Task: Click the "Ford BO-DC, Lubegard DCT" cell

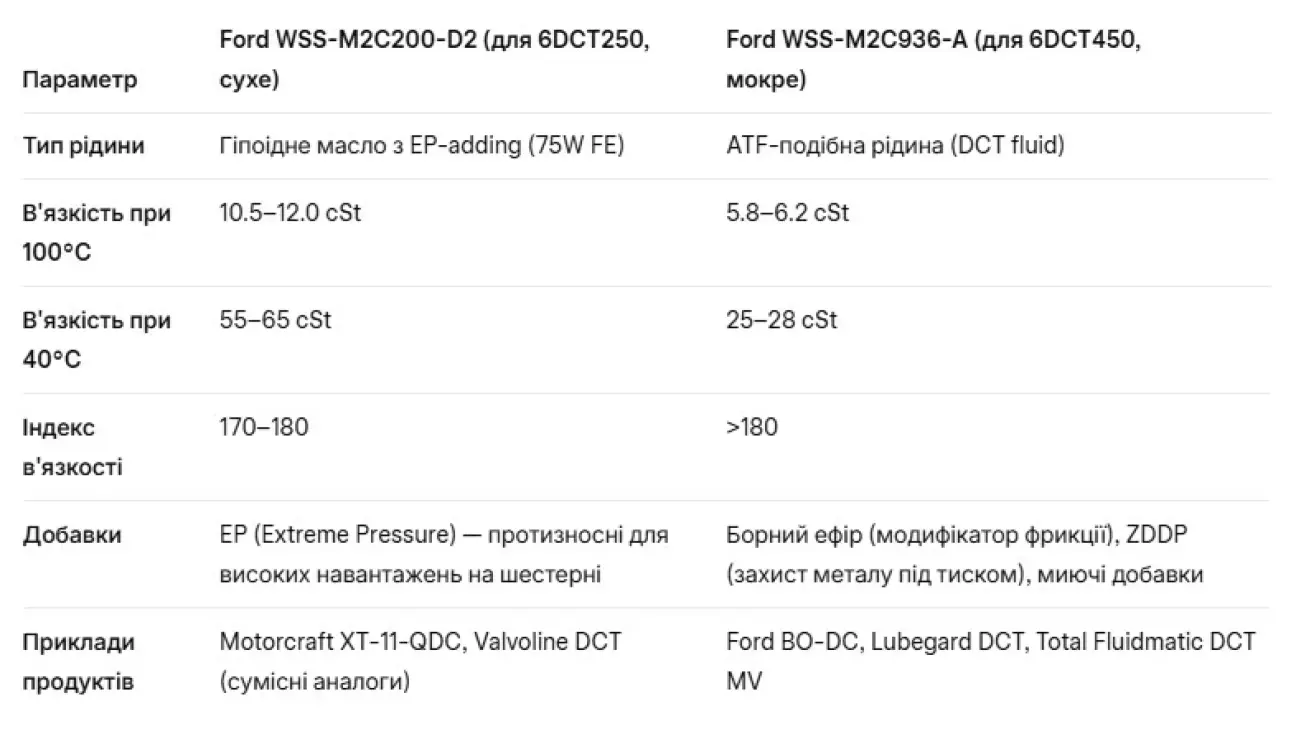Action: tap(990, 661)
